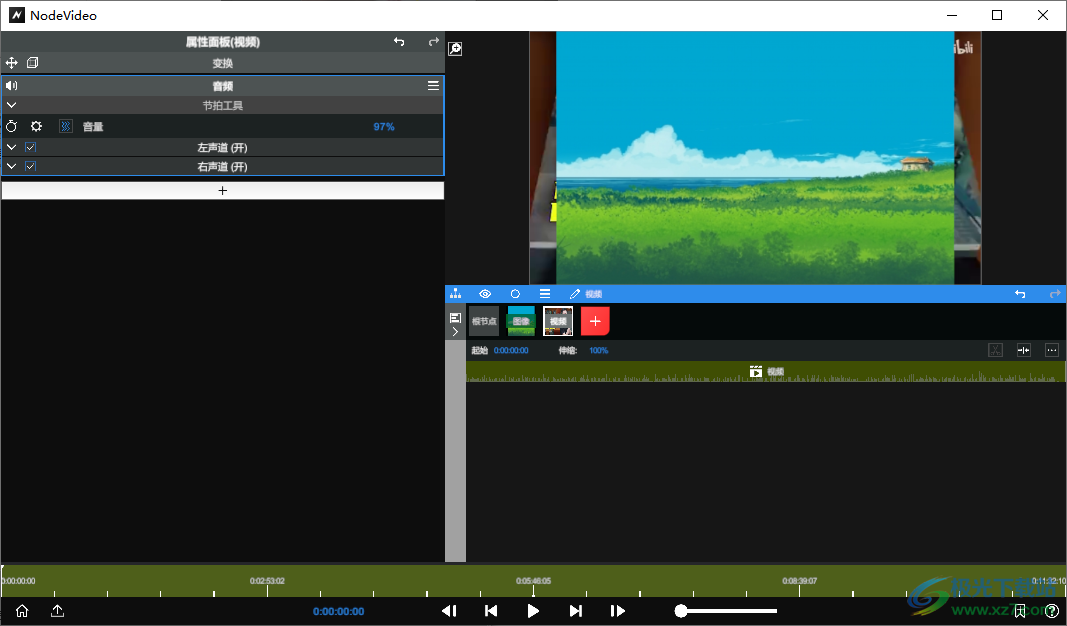Expand the chevron below the layer list icon
1067x626 pixels.
coord(455,331)
